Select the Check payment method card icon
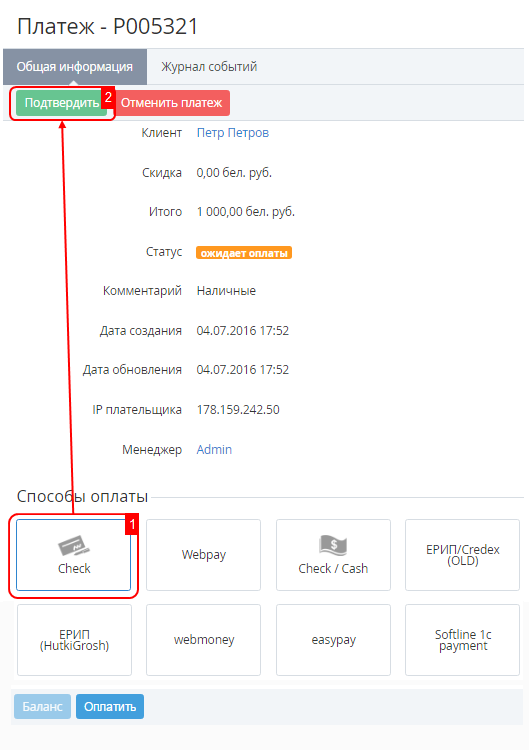This screenshot has height=750, width=529. point(74,546)
